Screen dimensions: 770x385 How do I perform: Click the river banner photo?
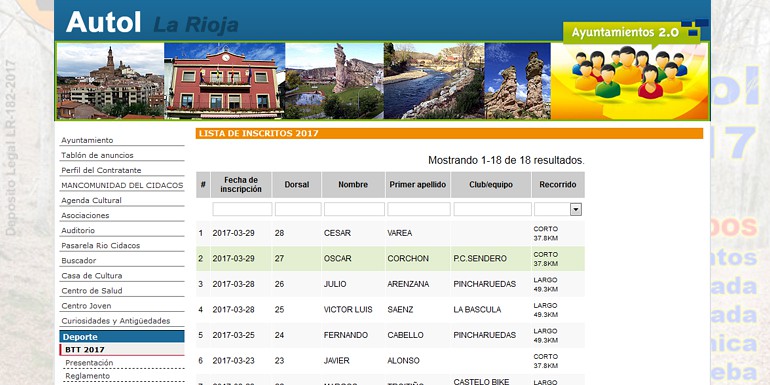(x=434, y=81)
